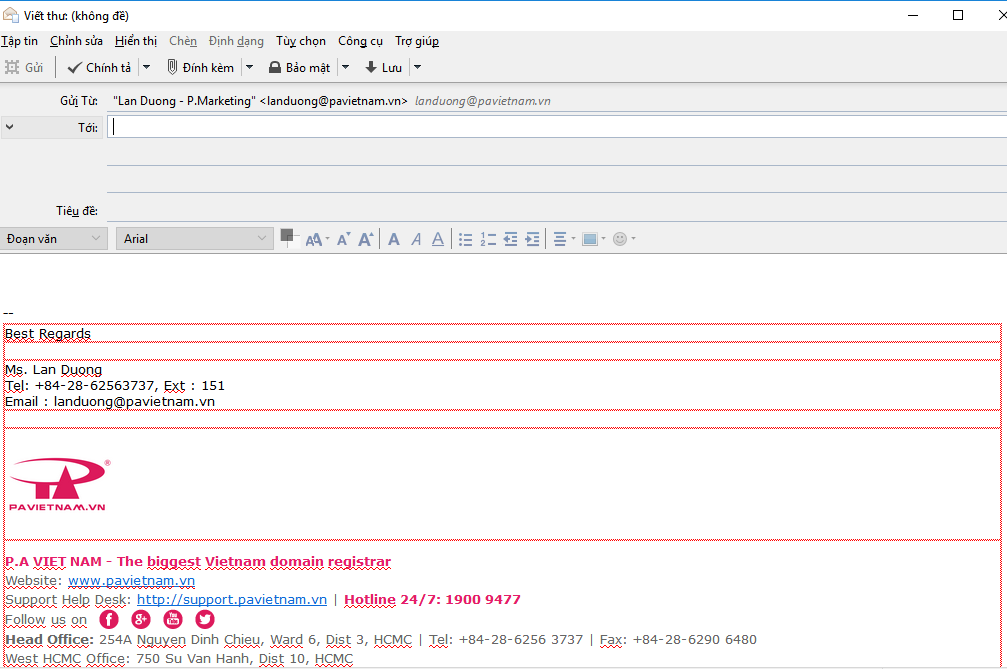Open the Tùy chọn menu
Screen dimensions: 1007x669
[x=301, y=41]
